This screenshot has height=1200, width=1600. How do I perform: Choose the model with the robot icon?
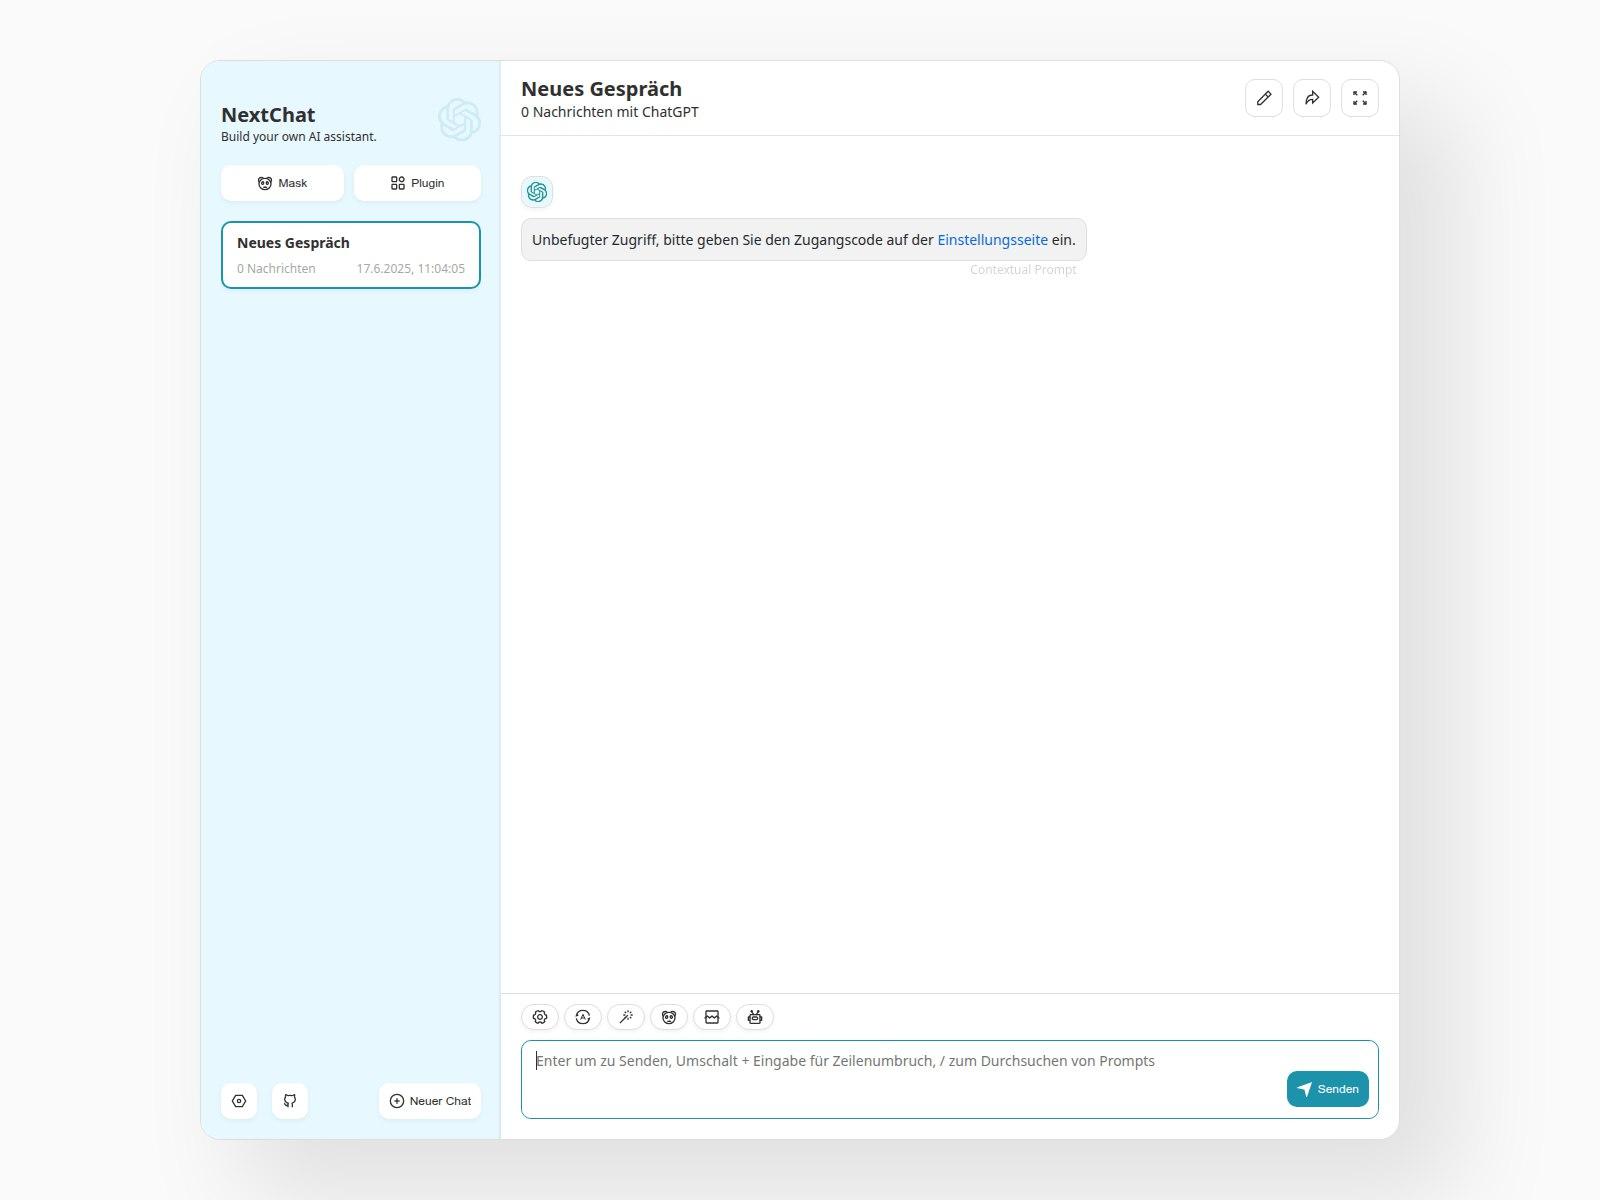[x=755, y=1017]
